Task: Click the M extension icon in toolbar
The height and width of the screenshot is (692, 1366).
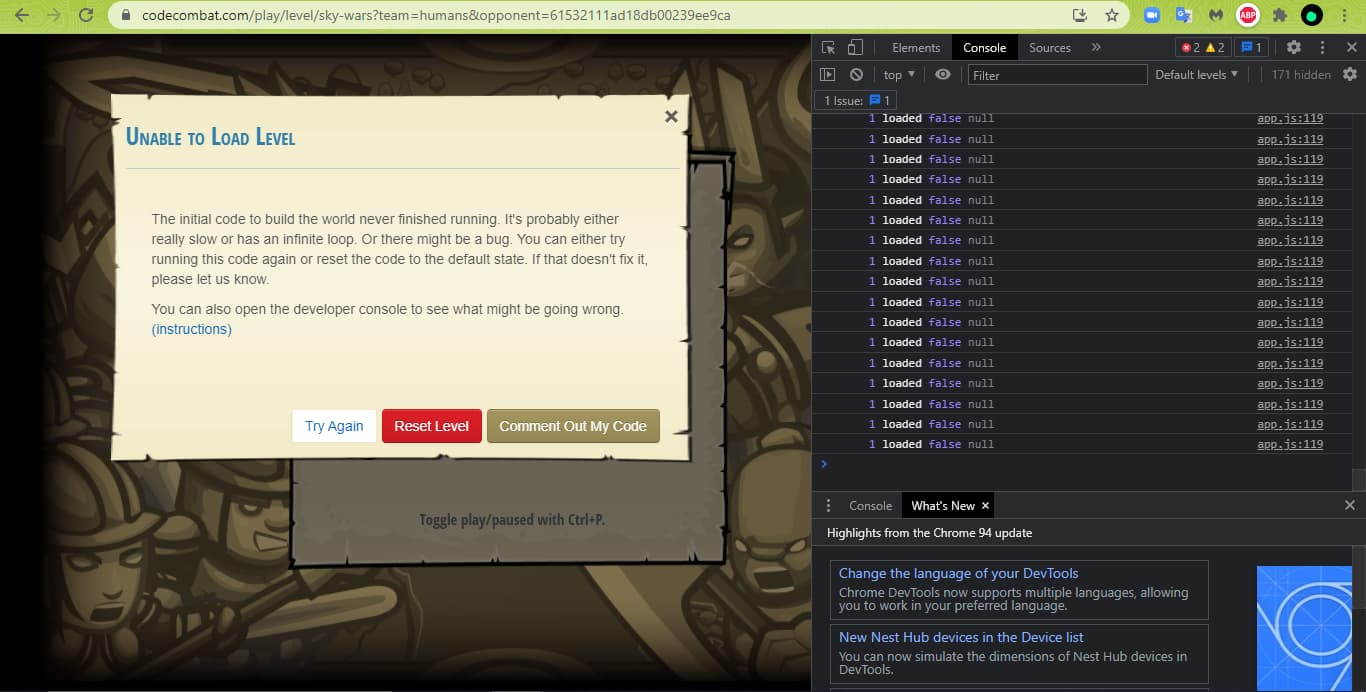Action: 1215,15
